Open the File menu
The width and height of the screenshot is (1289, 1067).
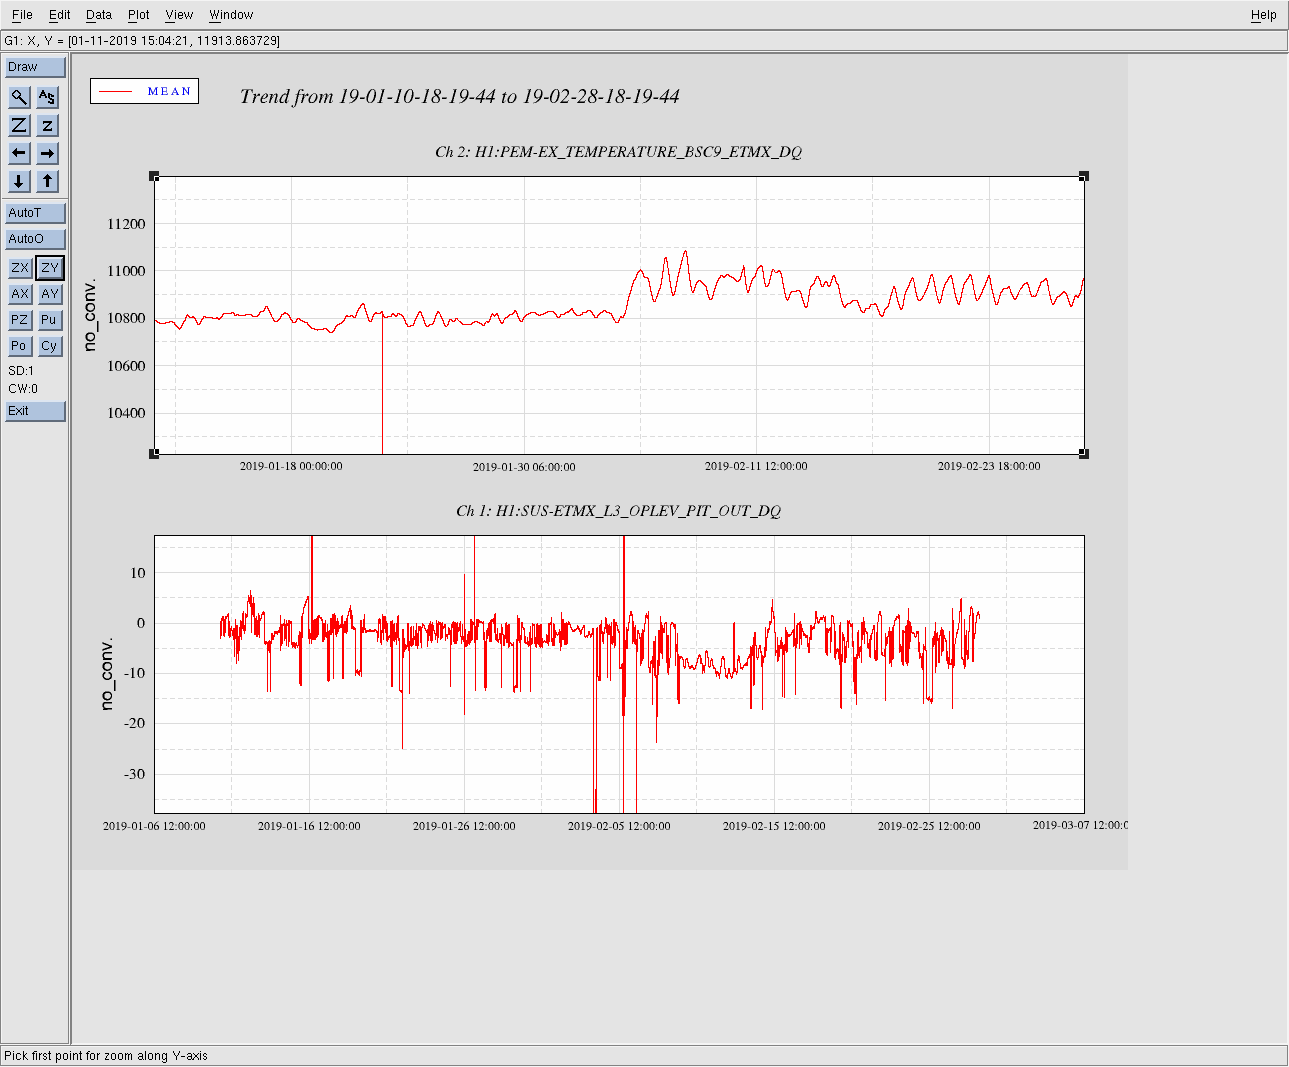22,15
